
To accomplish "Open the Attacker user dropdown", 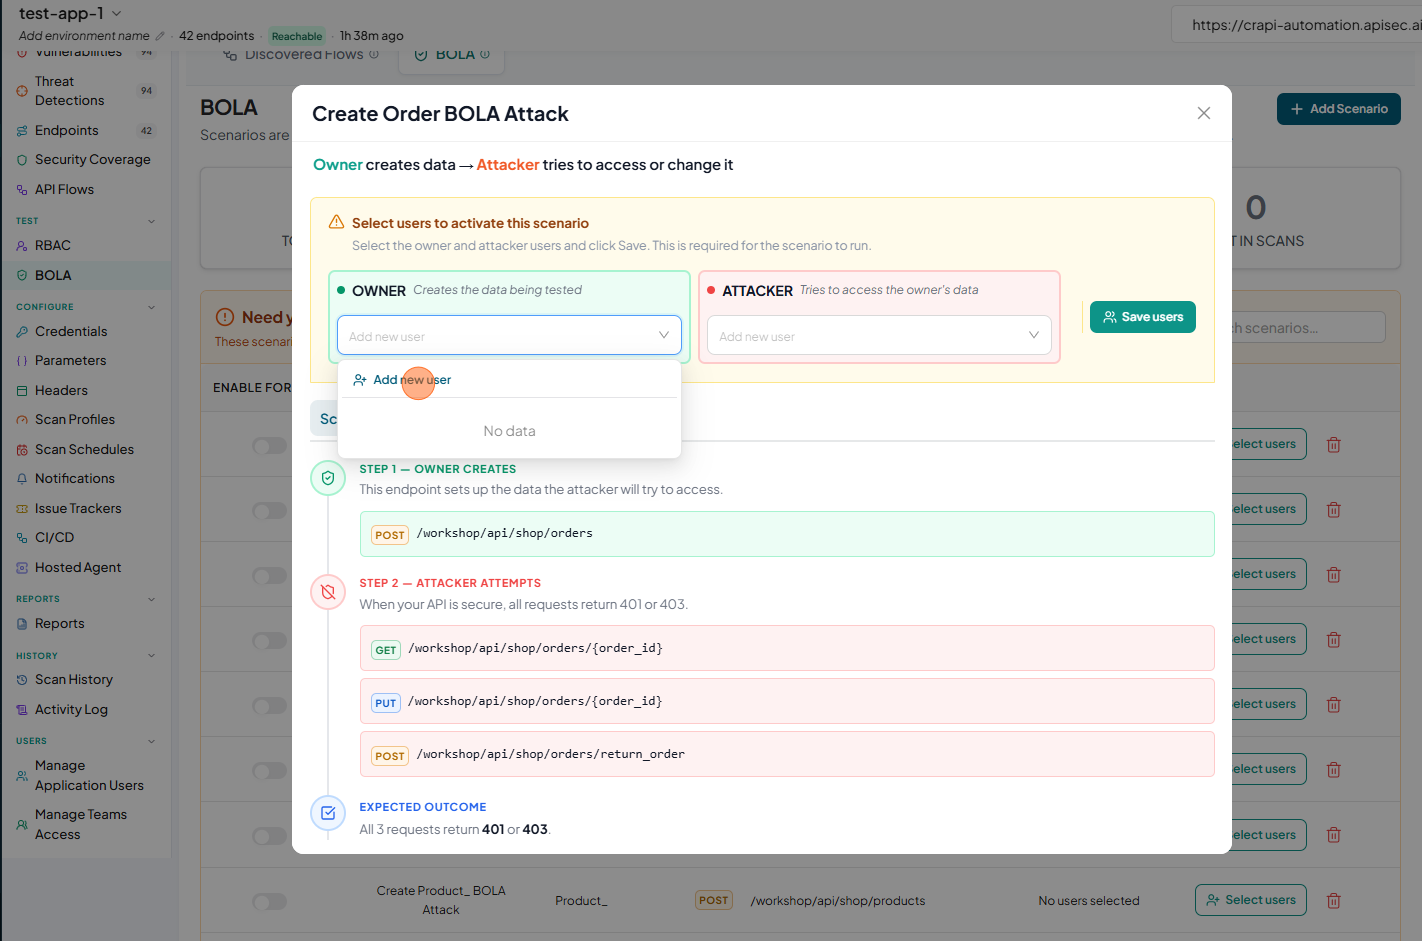I will point(879,335).
